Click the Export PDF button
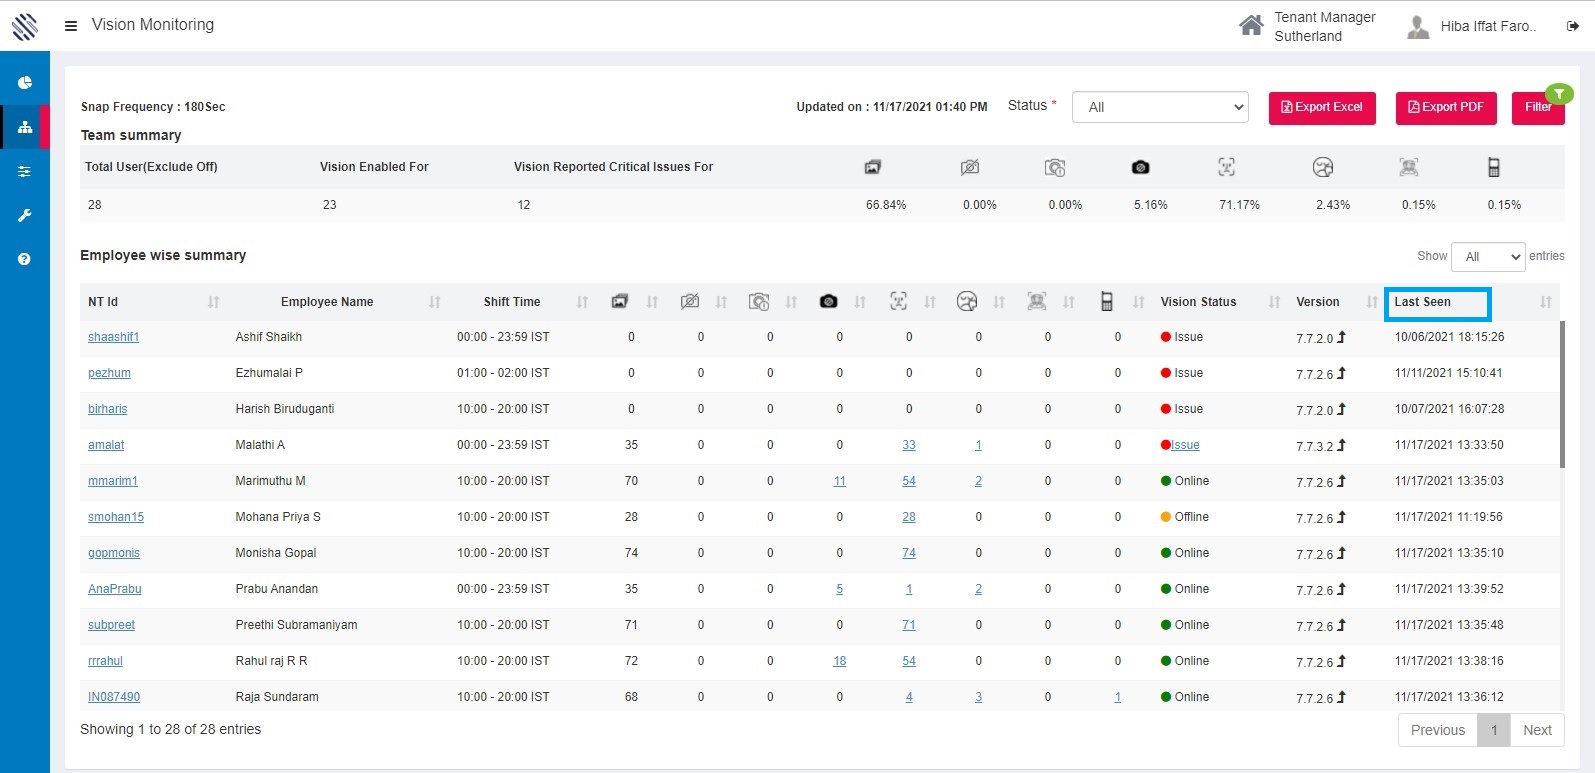This screenshot has width=1595, height=773. click(1446, 108)
